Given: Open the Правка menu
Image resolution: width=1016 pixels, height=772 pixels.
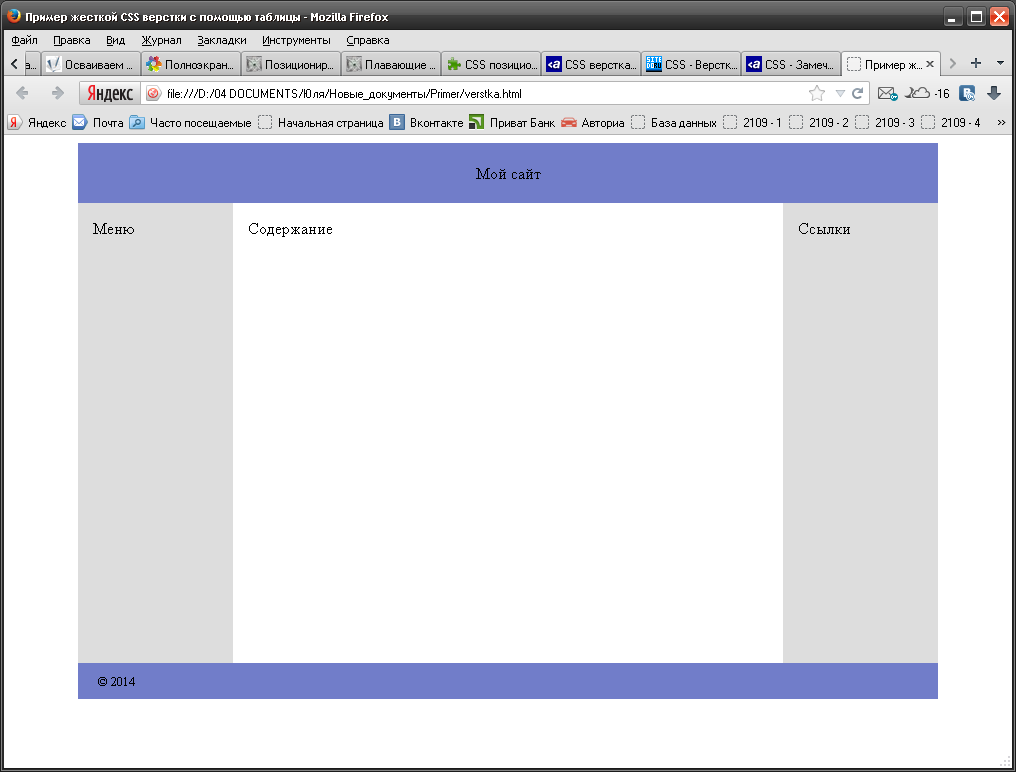Looking at the screenshot, I should click(71, 40).
